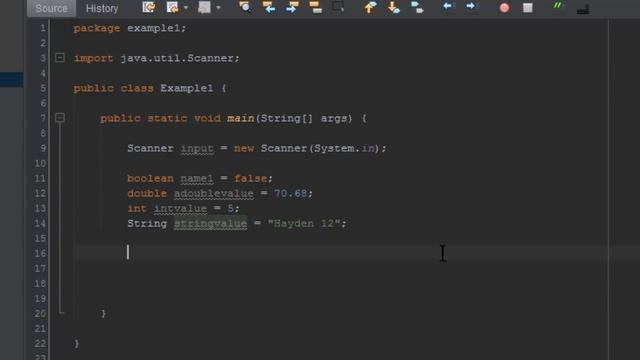Viewport: 640px width, 360px height.
Task: Click the class name 'Example1' on line 5
Action: pyautogui.click(x=187, y=88)
